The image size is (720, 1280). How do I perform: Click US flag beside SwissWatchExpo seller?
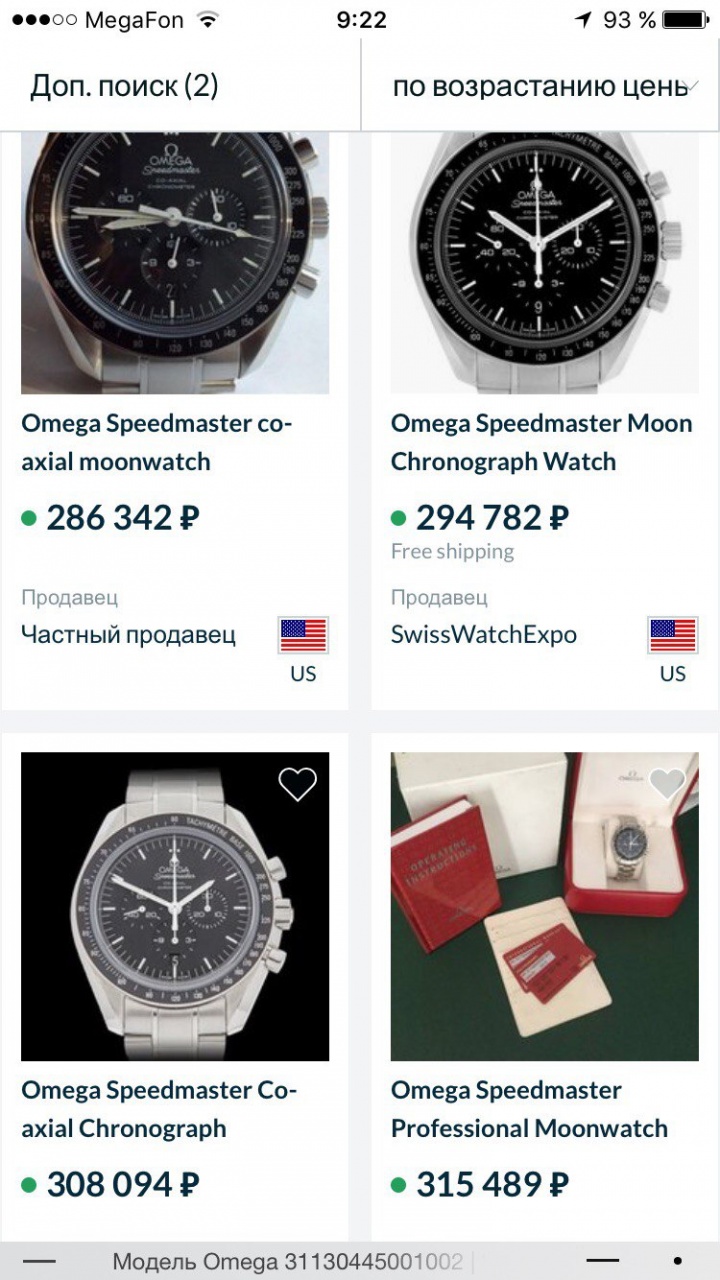click(x=673, y=635)
